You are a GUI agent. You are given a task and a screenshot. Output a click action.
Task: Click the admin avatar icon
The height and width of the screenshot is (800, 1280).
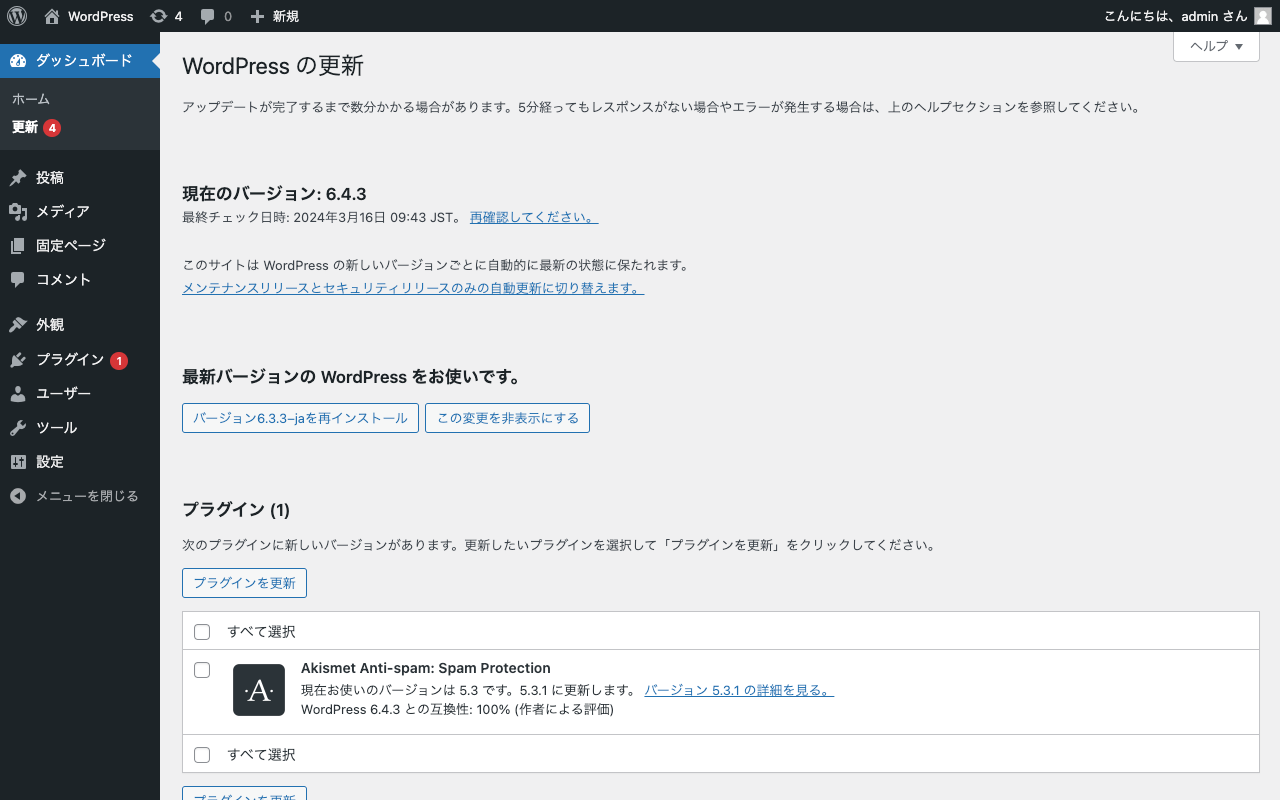click(x=1263, y=16)
